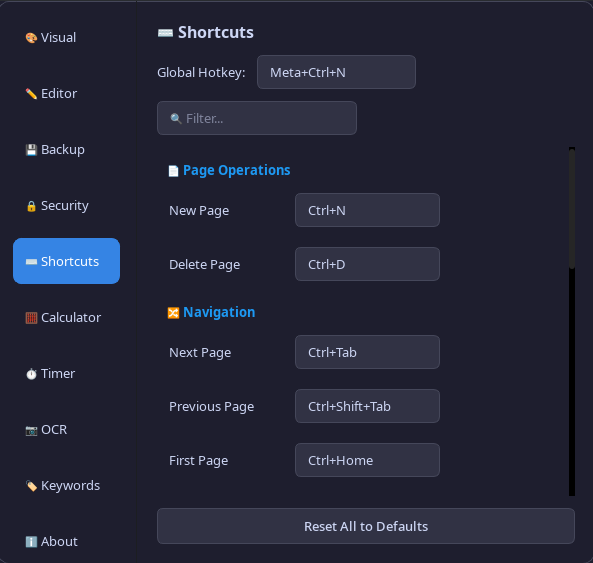
Task: Click the Page Operations heading
Action: (x=236, y=171)
